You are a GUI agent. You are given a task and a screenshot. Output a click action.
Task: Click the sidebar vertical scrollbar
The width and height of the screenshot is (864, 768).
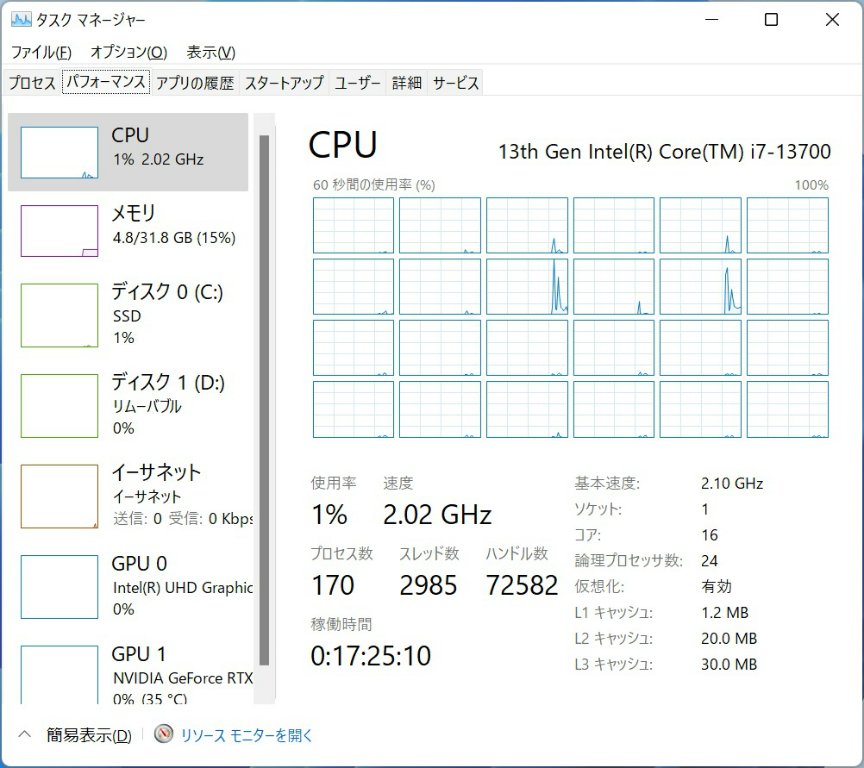pos(264,400)
